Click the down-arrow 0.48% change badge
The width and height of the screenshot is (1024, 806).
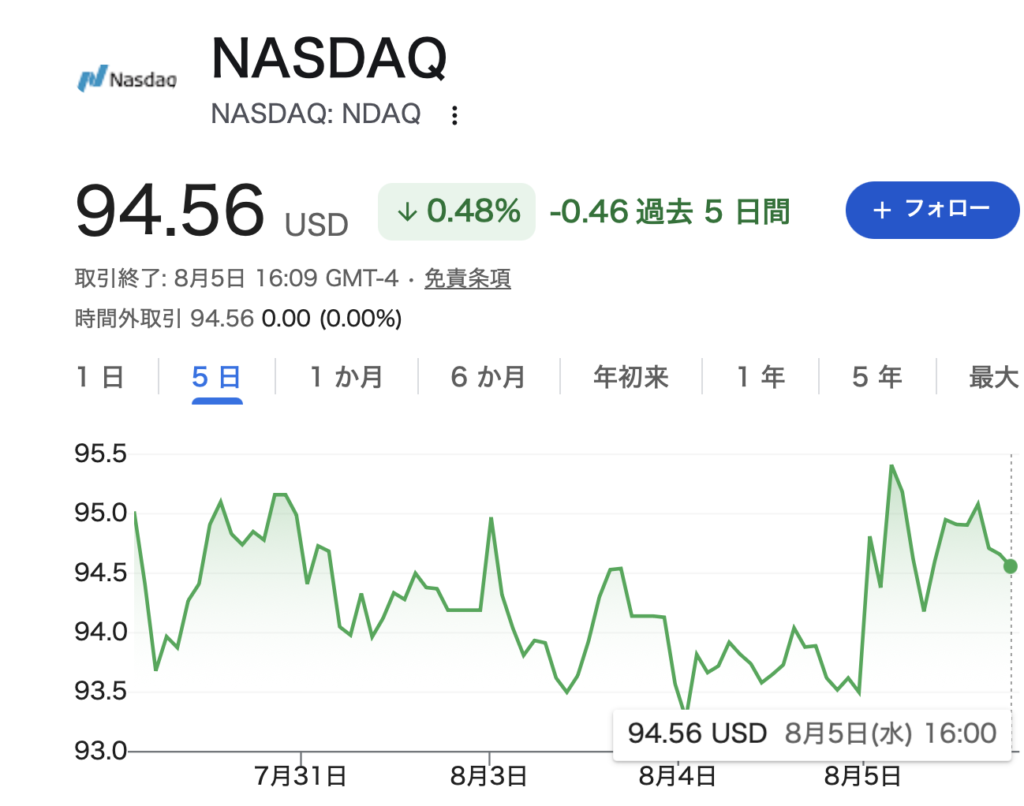click(456, 212)
